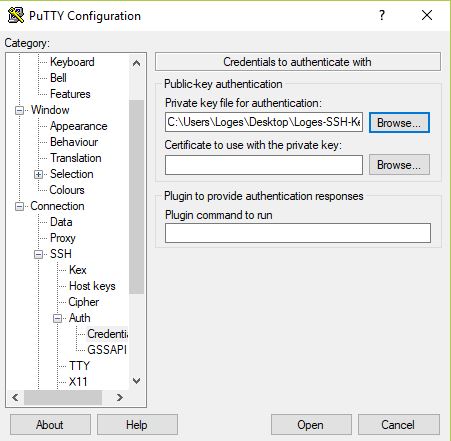Click the horizontal scrollbar right arrow
This screenshot has width=451, height=441.
[120, 397]
